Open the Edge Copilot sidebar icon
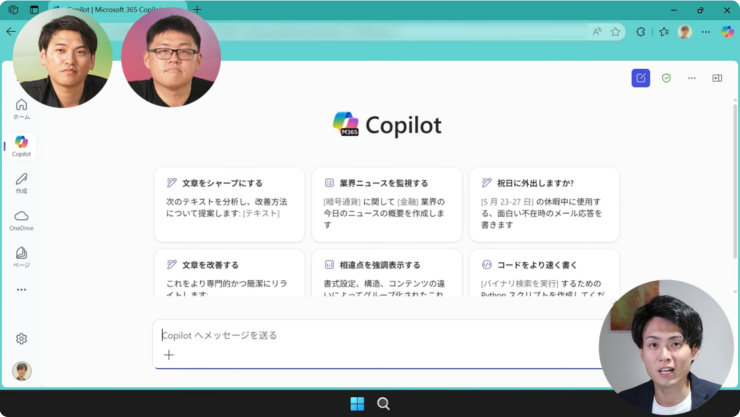This screenshot has width=740, height=417. point(727,32)
